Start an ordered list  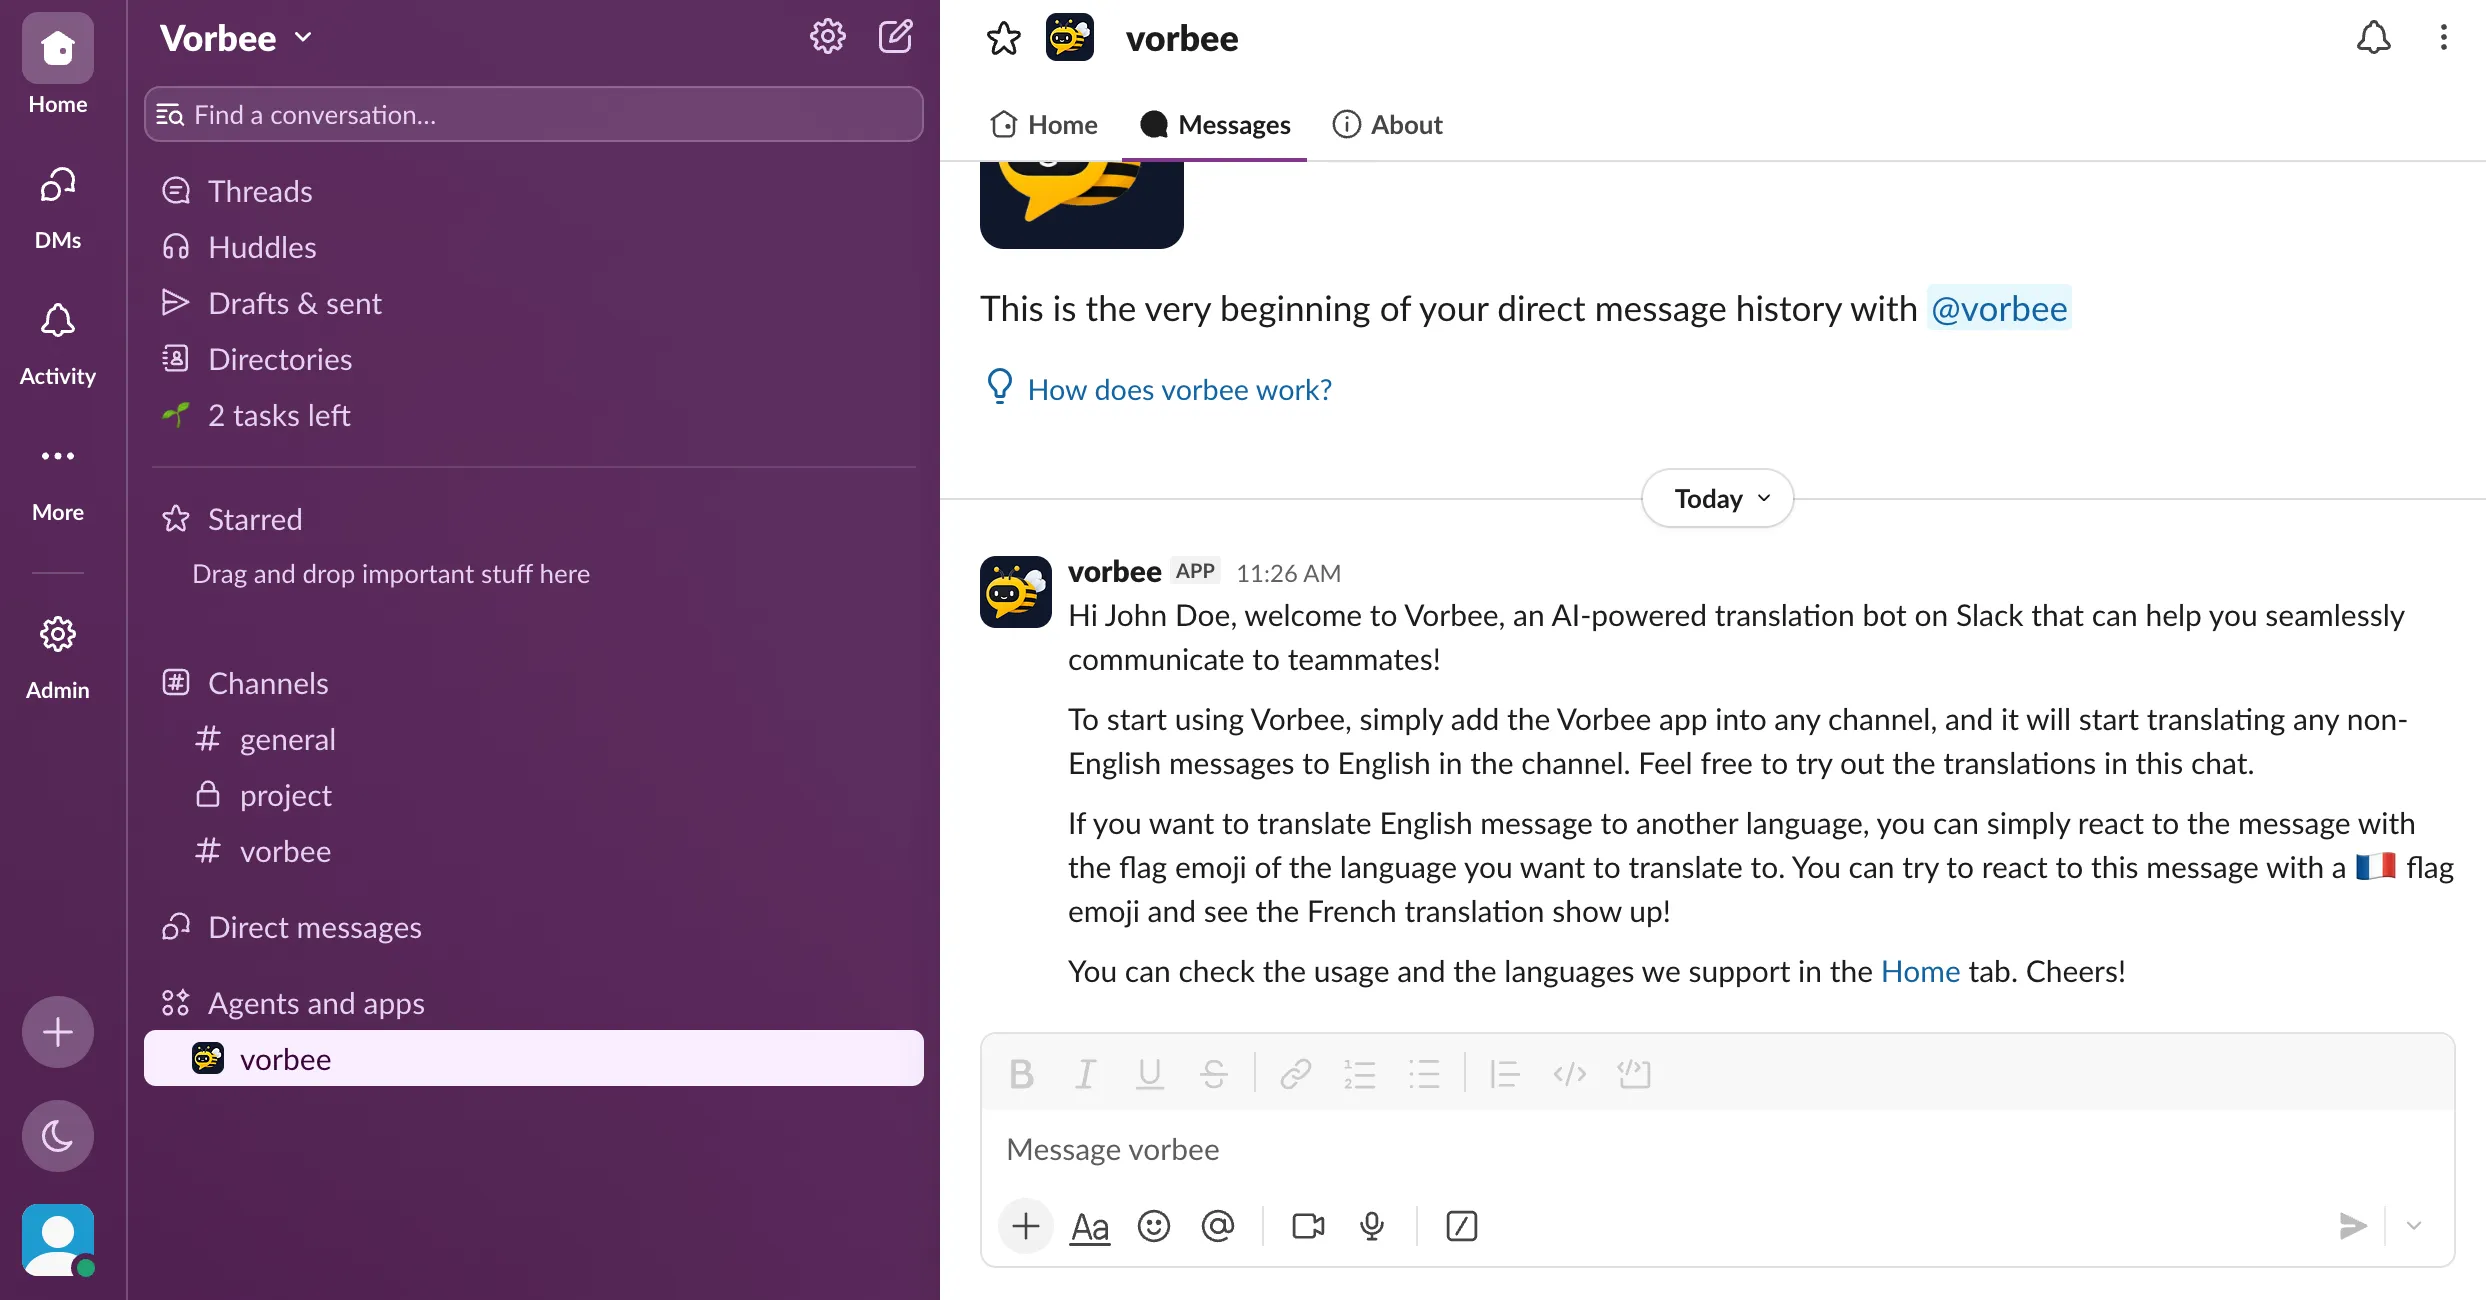click(x=1359, y=1074)
